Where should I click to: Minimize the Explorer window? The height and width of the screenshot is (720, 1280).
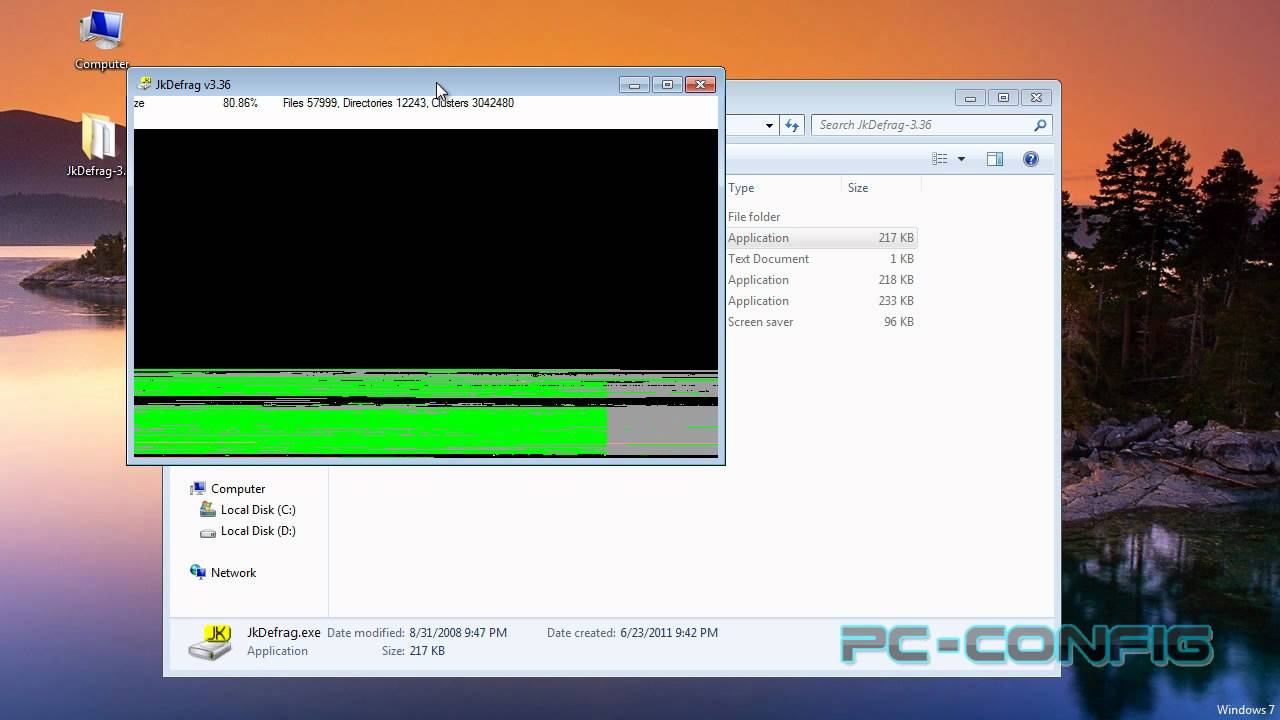click(969, 98)
